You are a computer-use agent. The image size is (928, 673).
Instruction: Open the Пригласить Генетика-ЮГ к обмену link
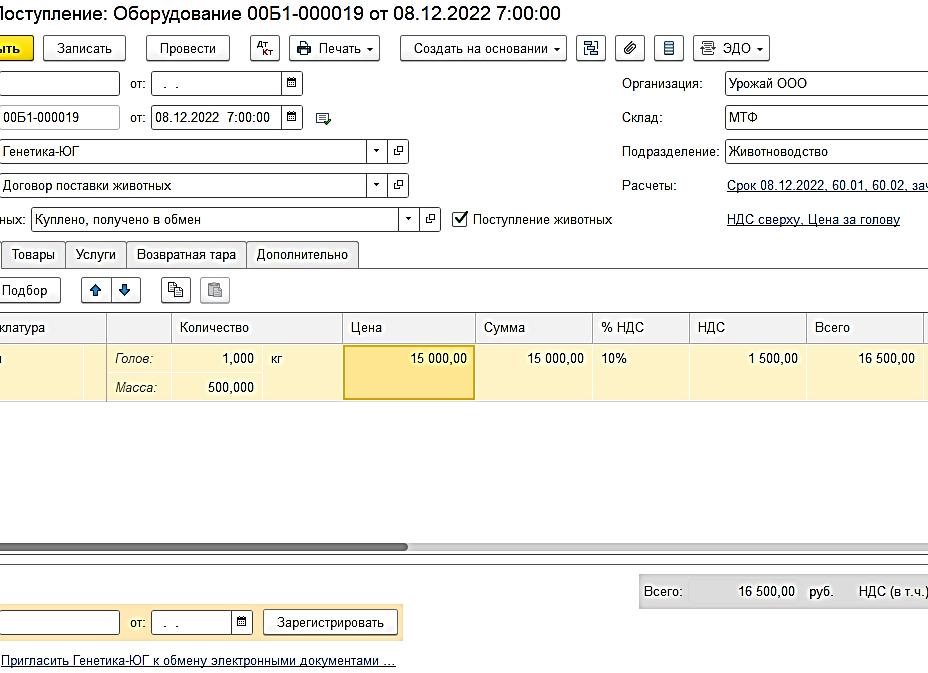(x=198, y=661)
